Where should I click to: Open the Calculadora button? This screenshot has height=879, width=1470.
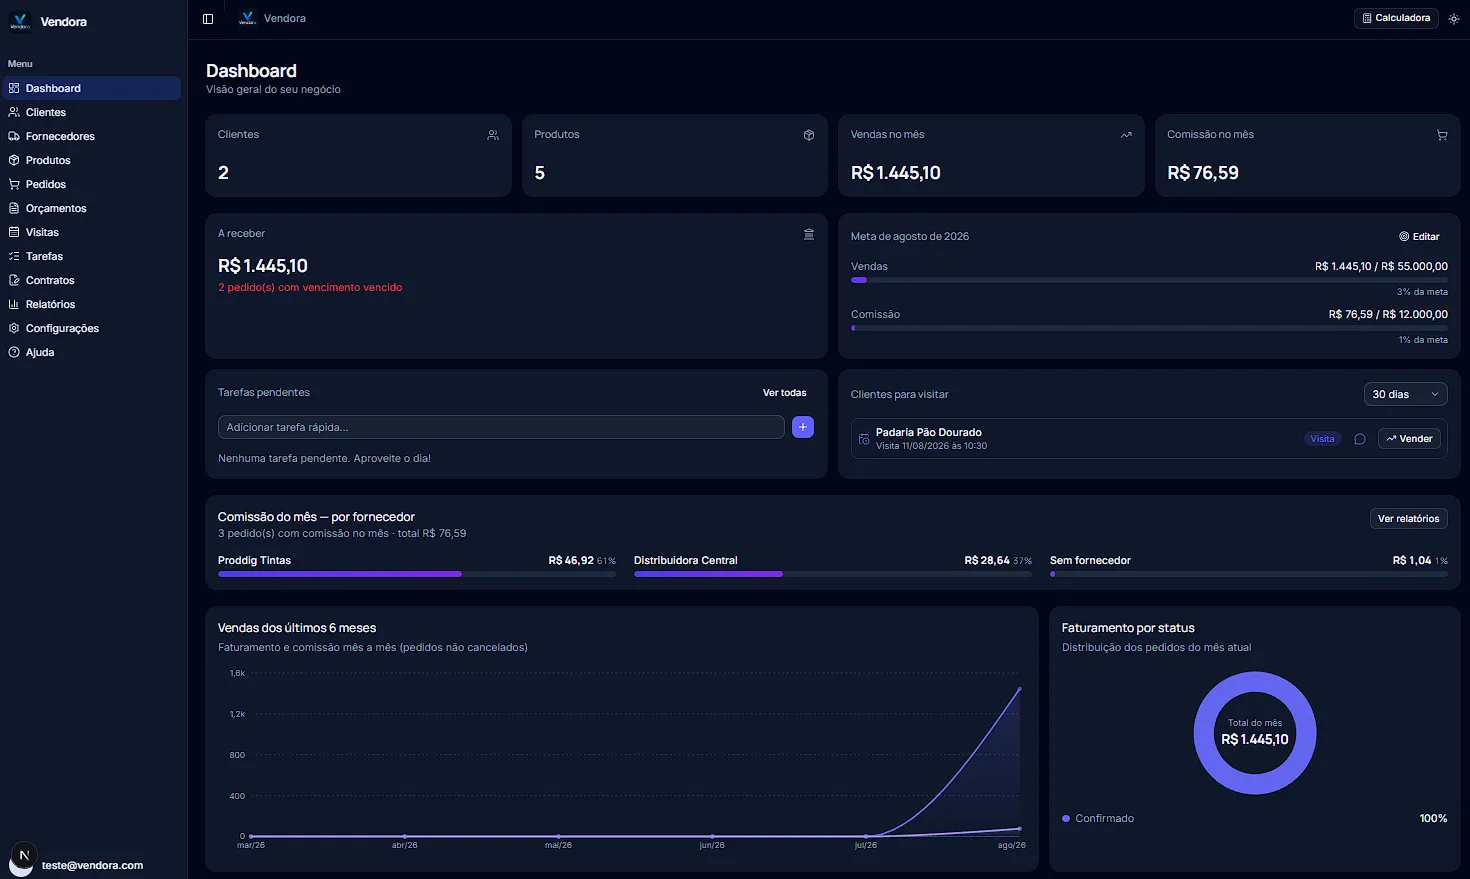pos(1396,18)
